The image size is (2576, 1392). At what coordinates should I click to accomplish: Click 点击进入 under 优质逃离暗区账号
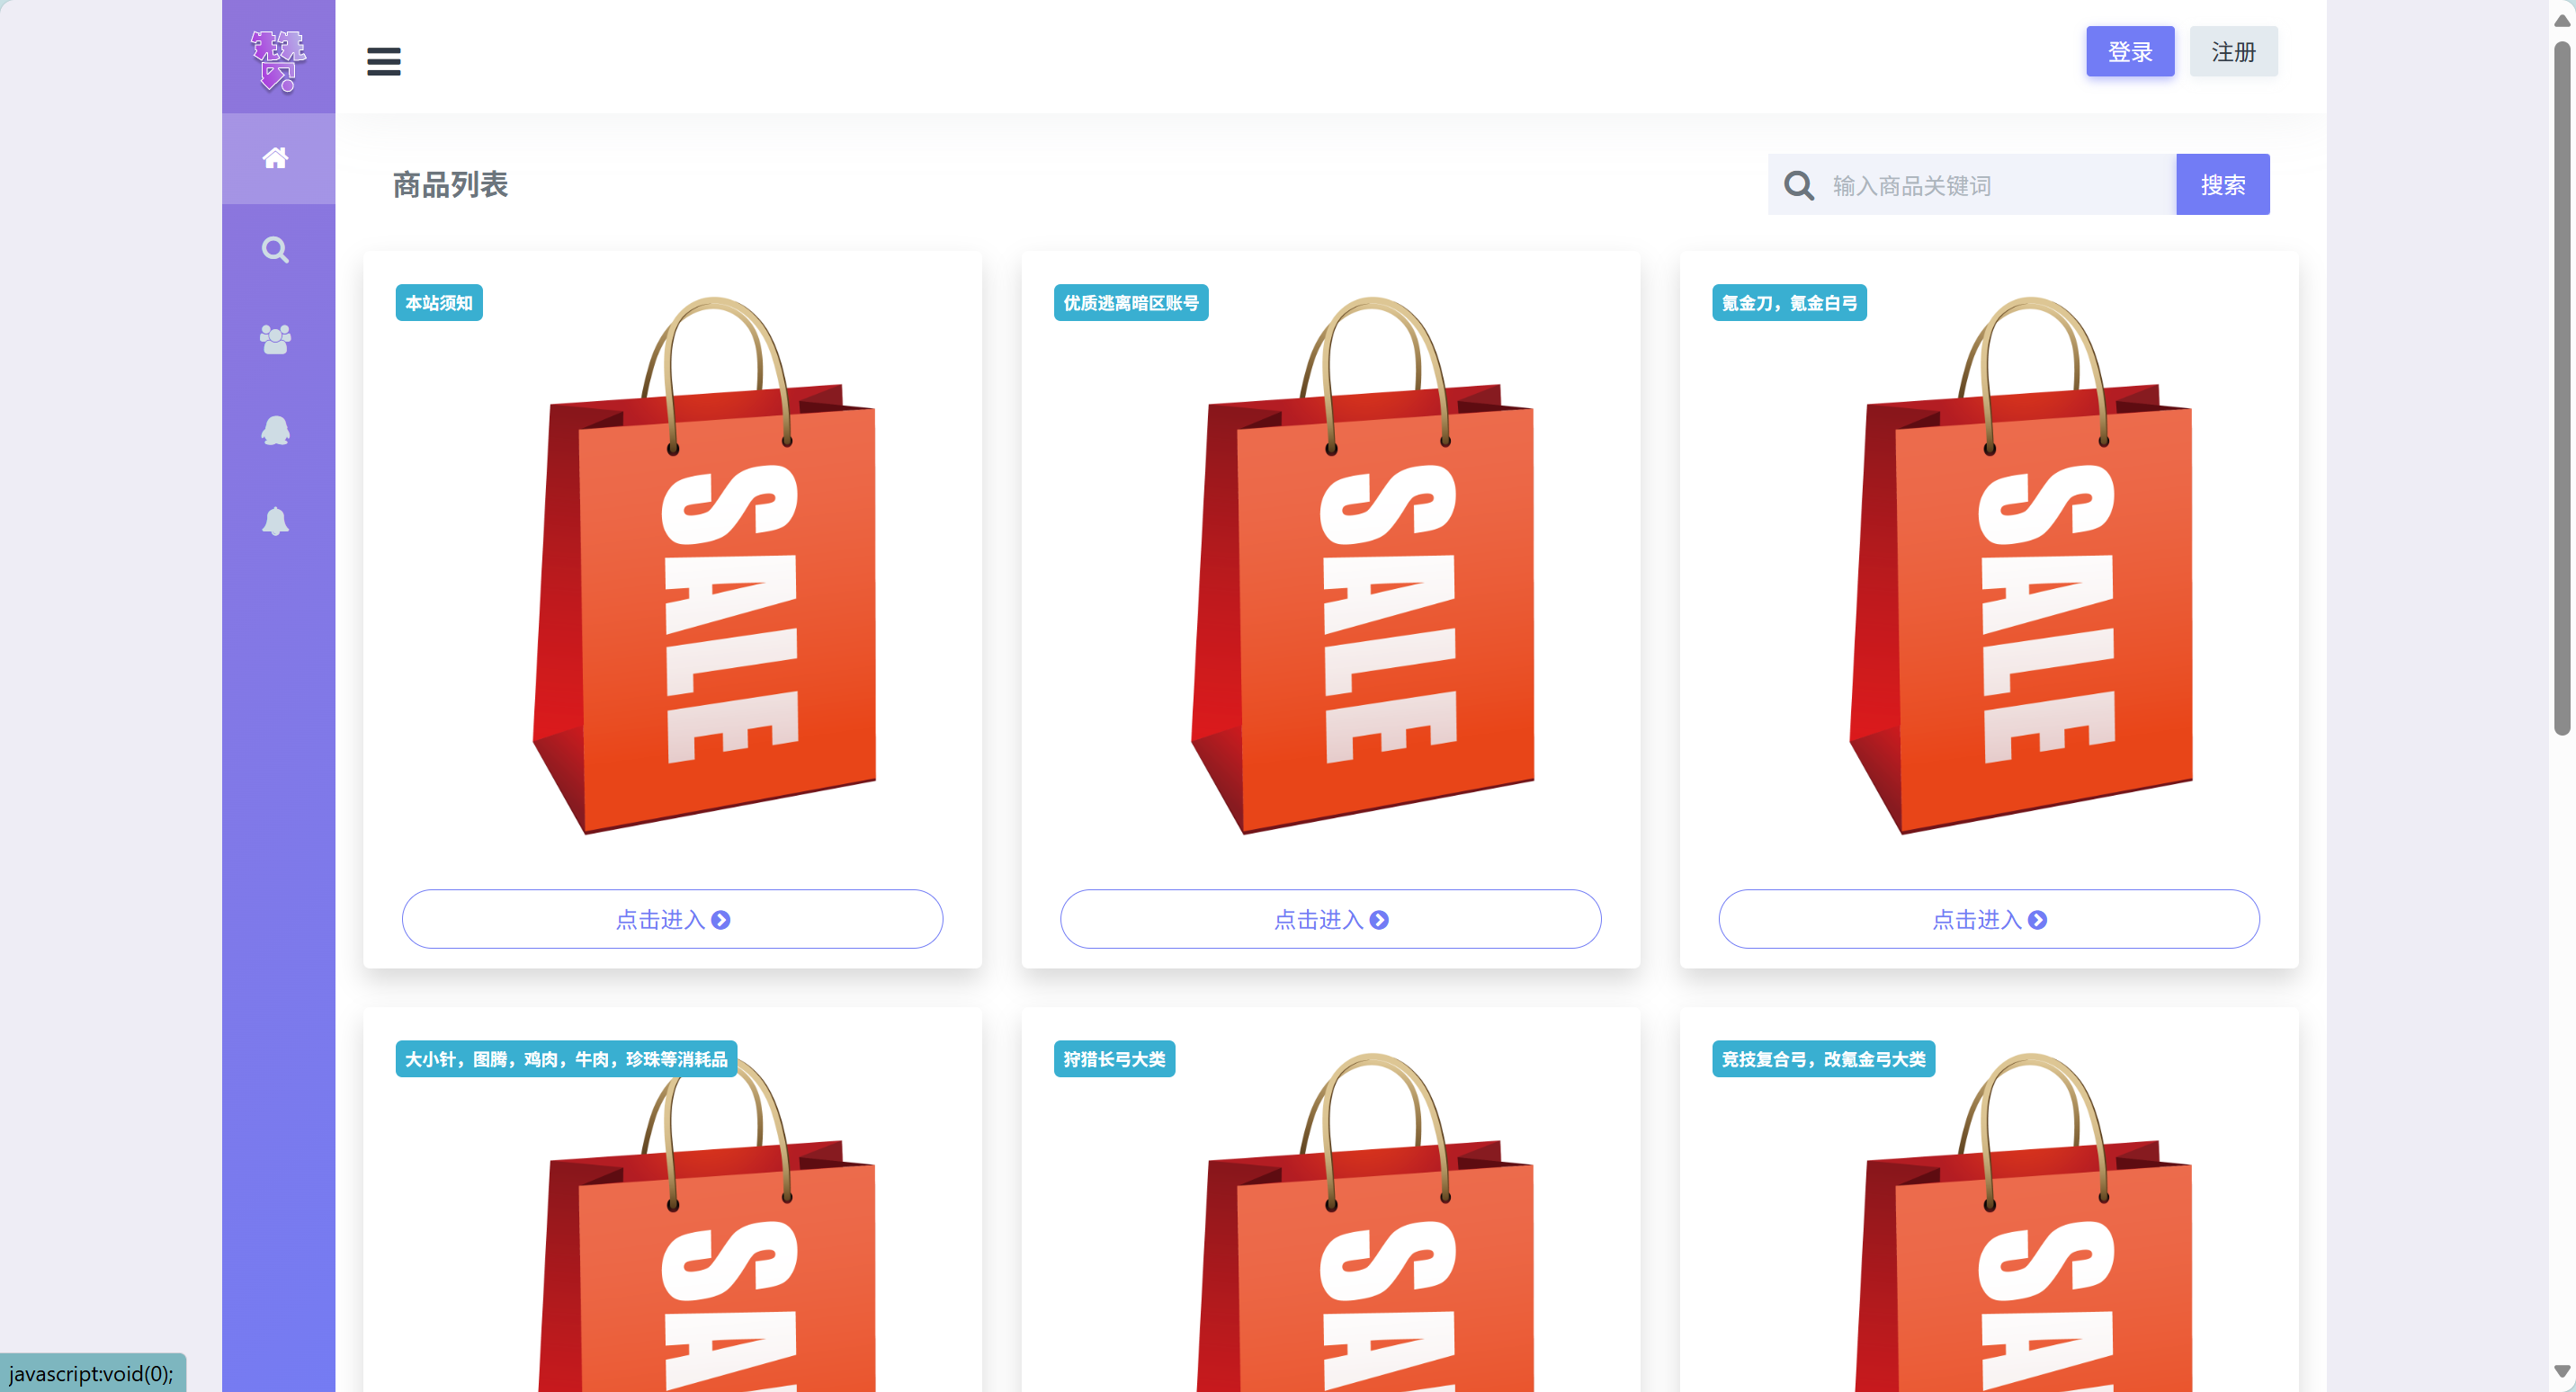pyautogui.click(x=1330, y=919)
